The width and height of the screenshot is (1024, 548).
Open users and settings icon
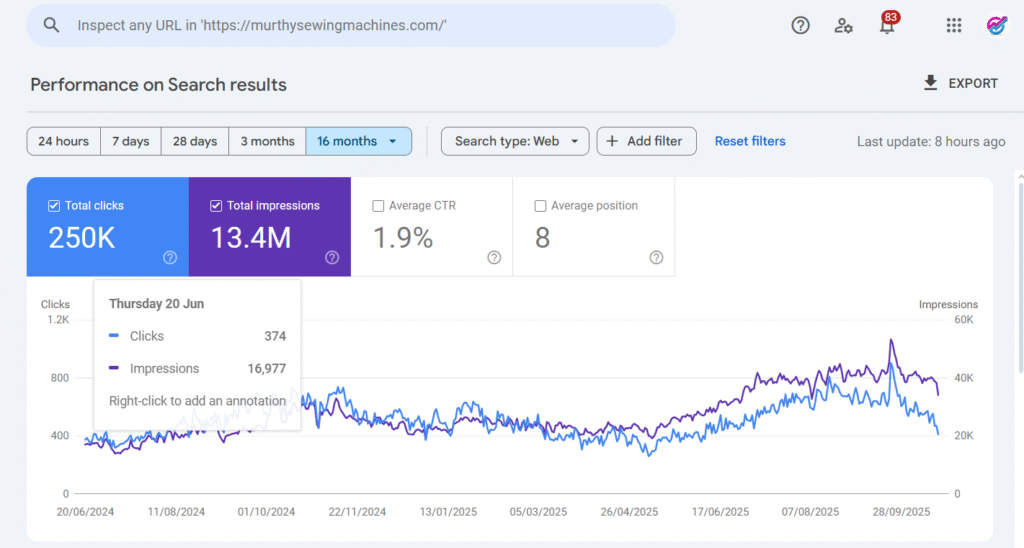[843, 26]
